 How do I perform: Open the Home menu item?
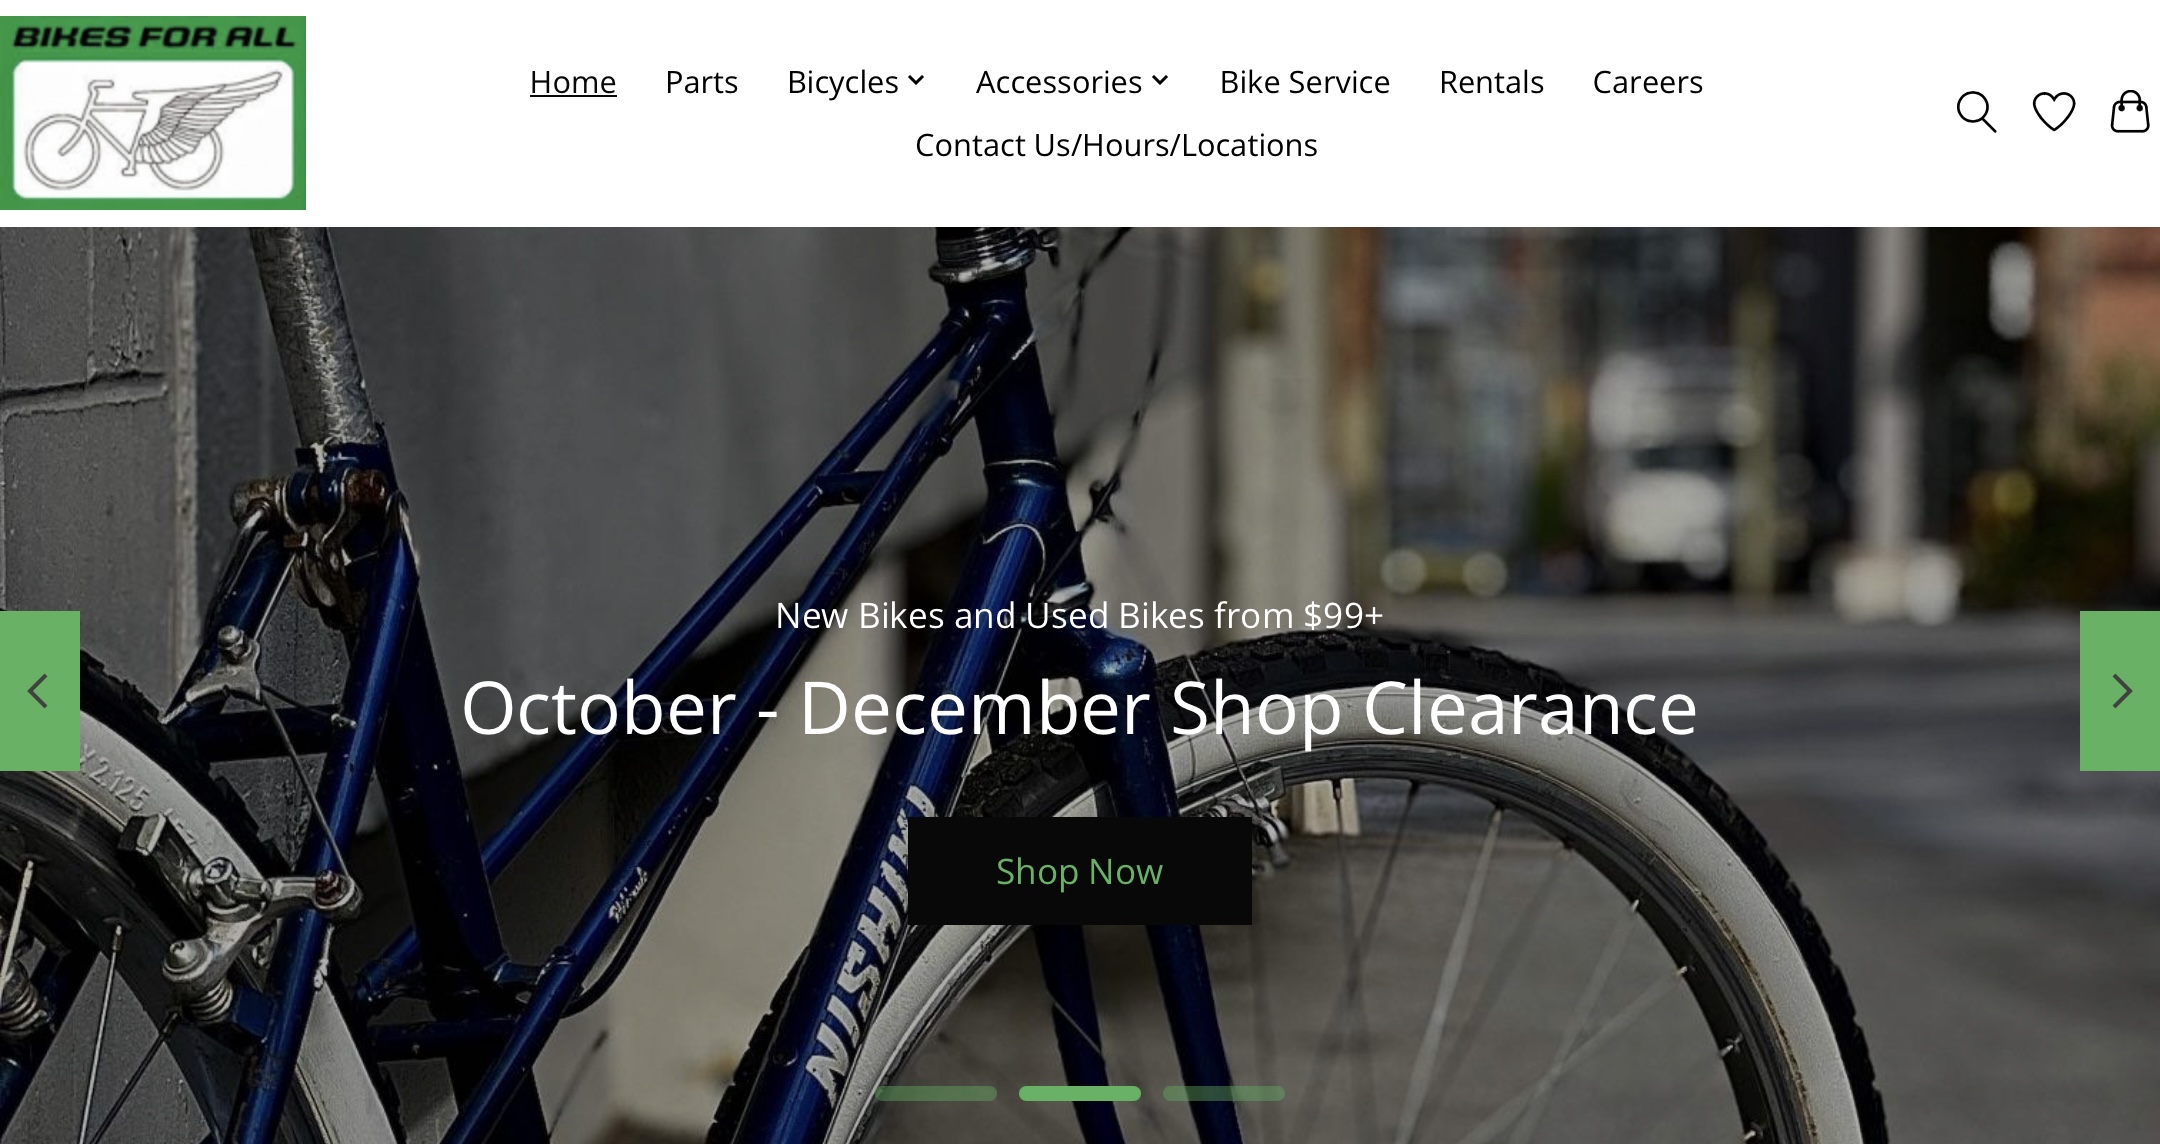573,82
